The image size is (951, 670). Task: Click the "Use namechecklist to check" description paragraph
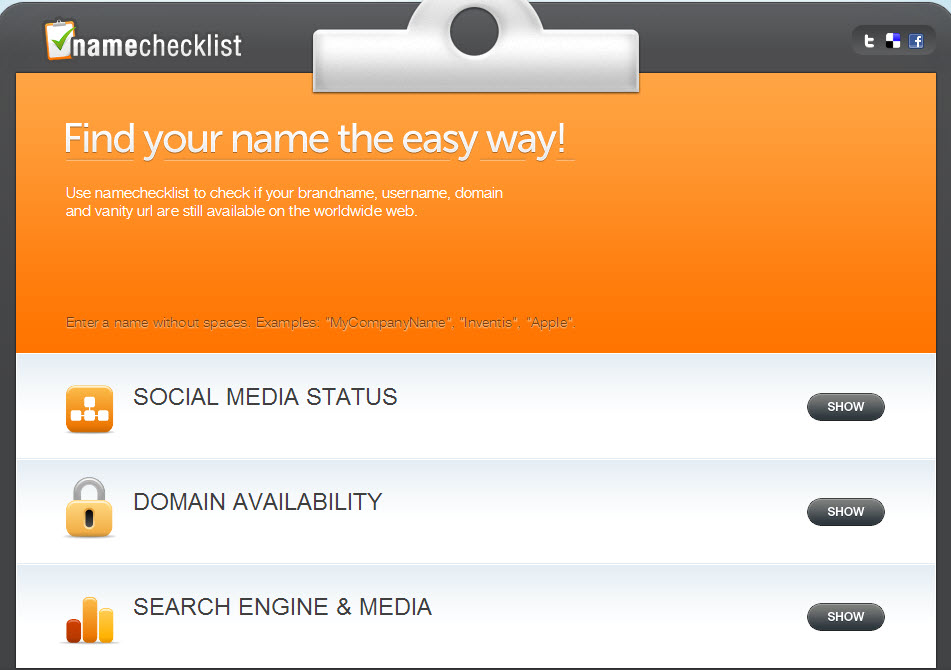pyautogui.click(x=284, y=202)
